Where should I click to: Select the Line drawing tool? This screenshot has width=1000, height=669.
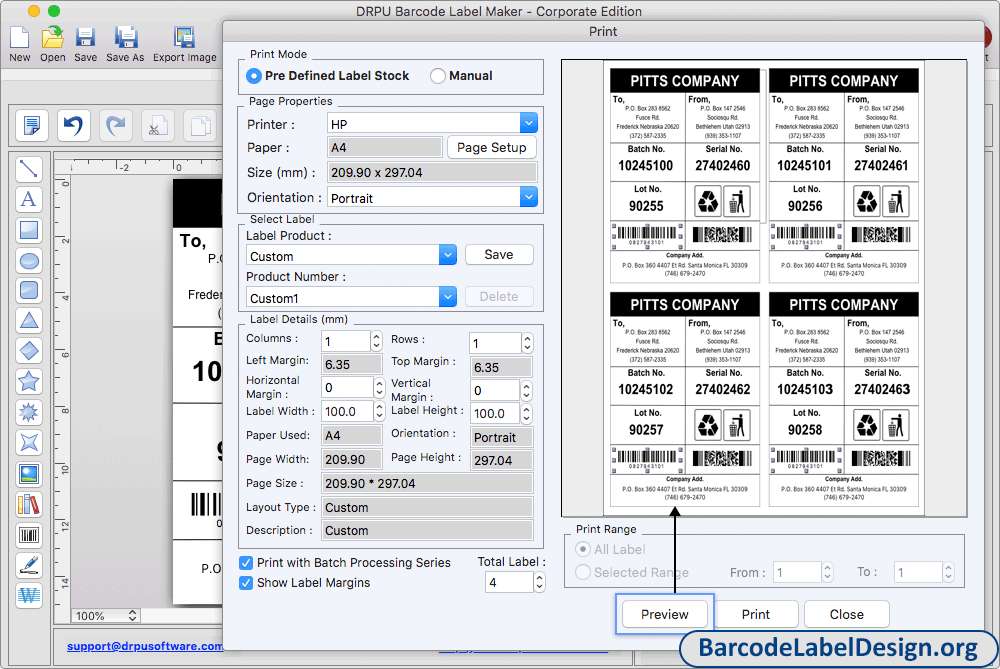(29, 168)
